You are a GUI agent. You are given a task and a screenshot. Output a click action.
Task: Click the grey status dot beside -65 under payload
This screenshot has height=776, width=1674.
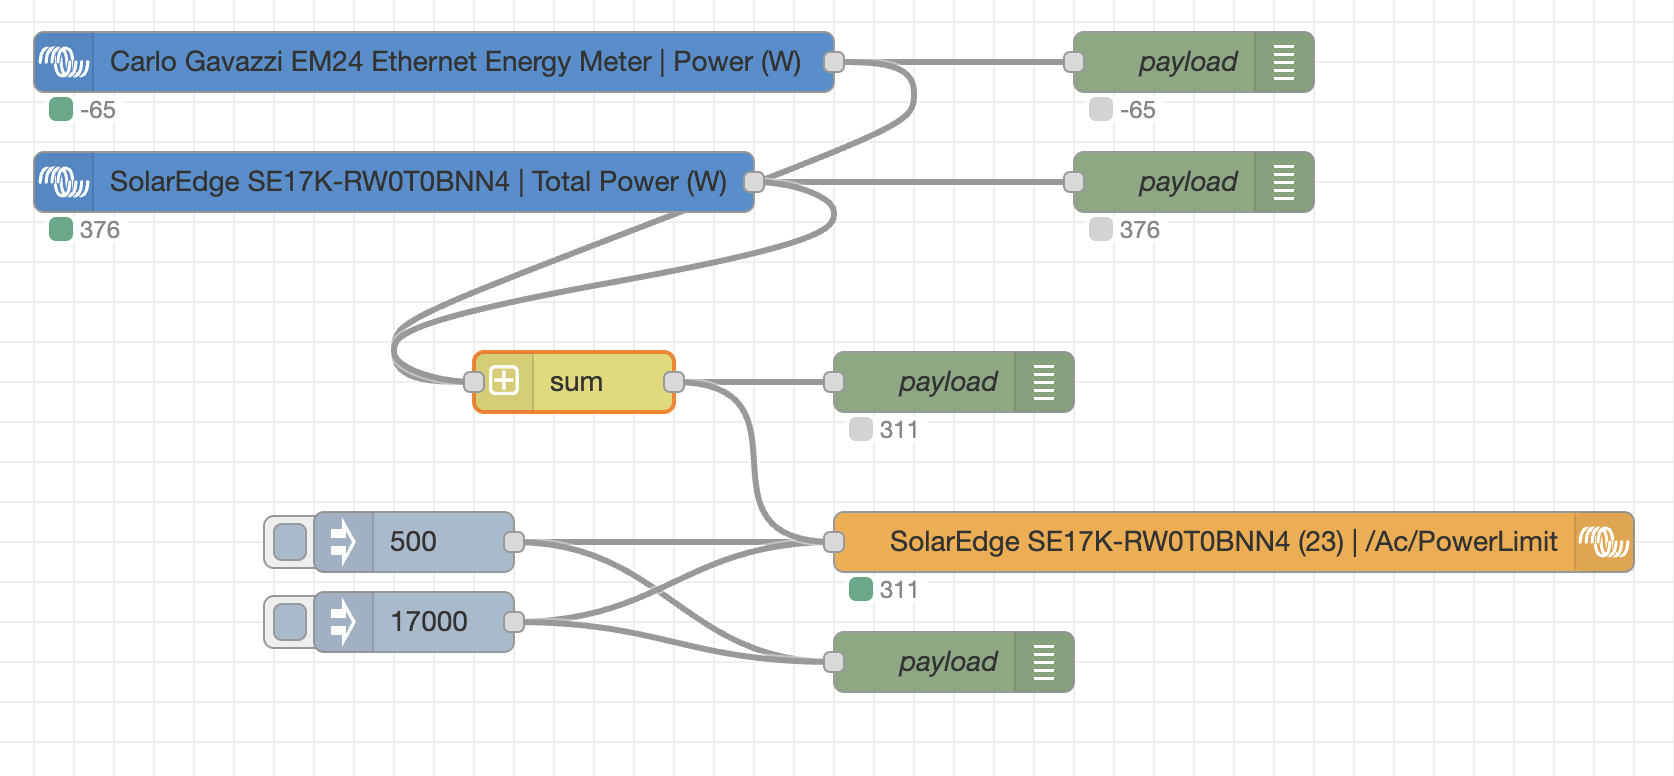pos(1101,109)
